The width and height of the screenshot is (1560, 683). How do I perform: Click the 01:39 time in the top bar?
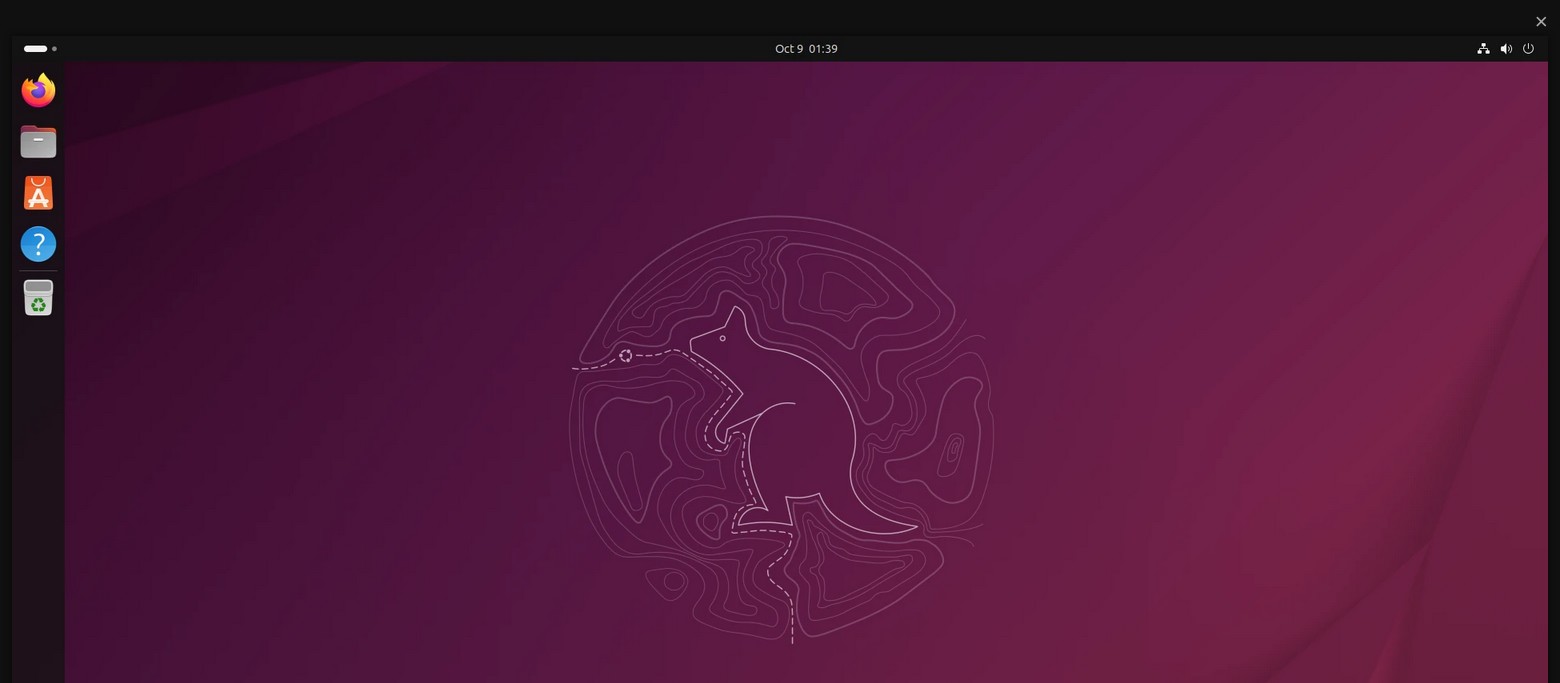pos(823,49)
